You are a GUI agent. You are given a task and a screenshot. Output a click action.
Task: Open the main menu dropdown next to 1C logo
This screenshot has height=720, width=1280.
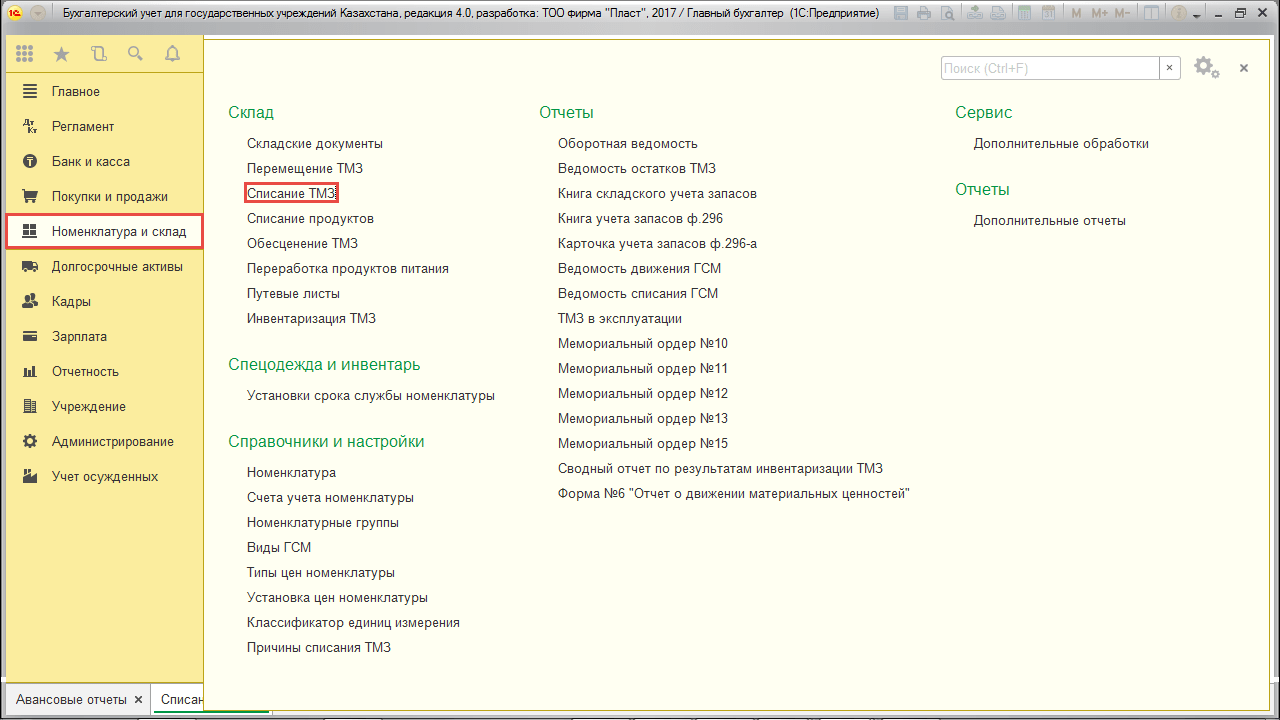(x=38, y=14)
